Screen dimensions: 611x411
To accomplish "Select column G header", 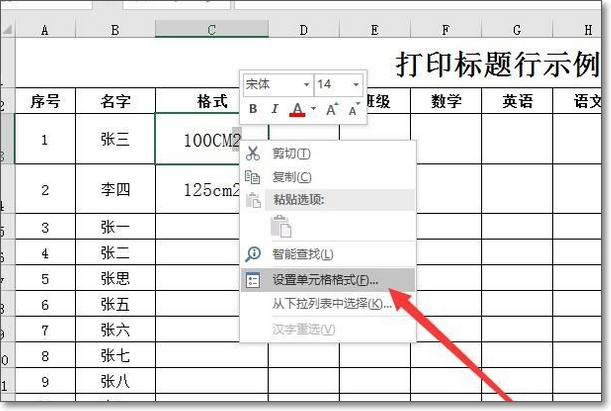I will pyautogui.click(x=517, y=30).
